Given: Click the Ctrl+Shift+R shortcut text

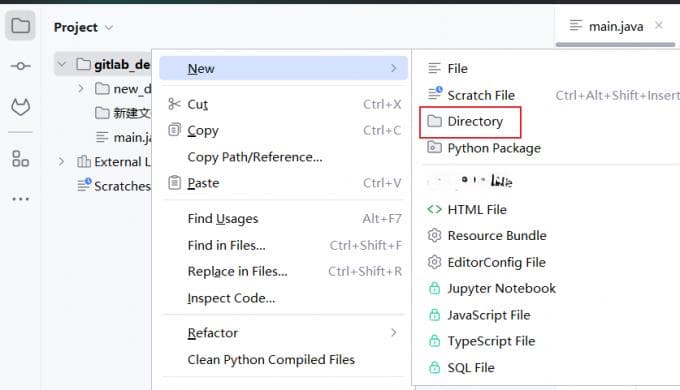Looking at the screenshot, I should [365, 272].
